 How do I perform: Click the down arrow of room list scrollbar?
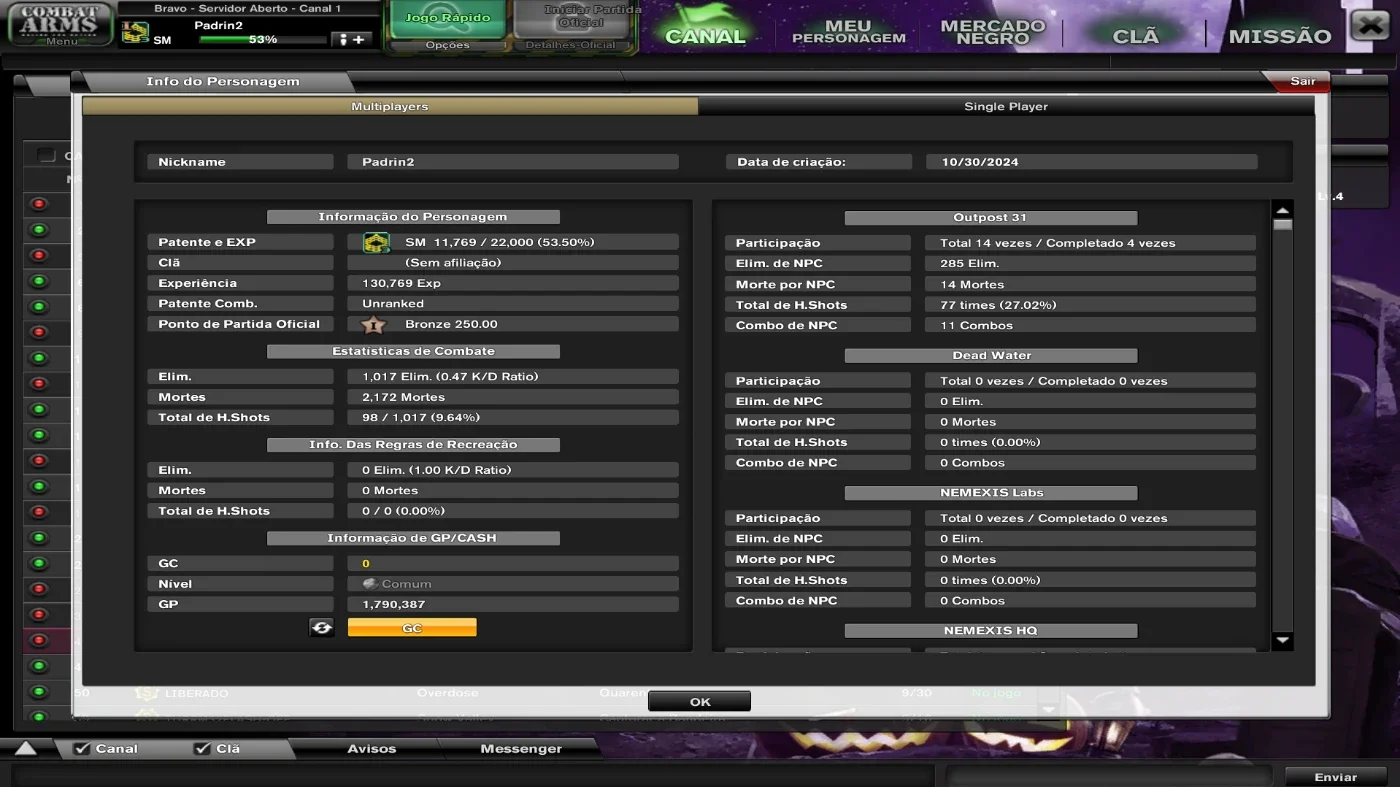tap(1048, 710)
